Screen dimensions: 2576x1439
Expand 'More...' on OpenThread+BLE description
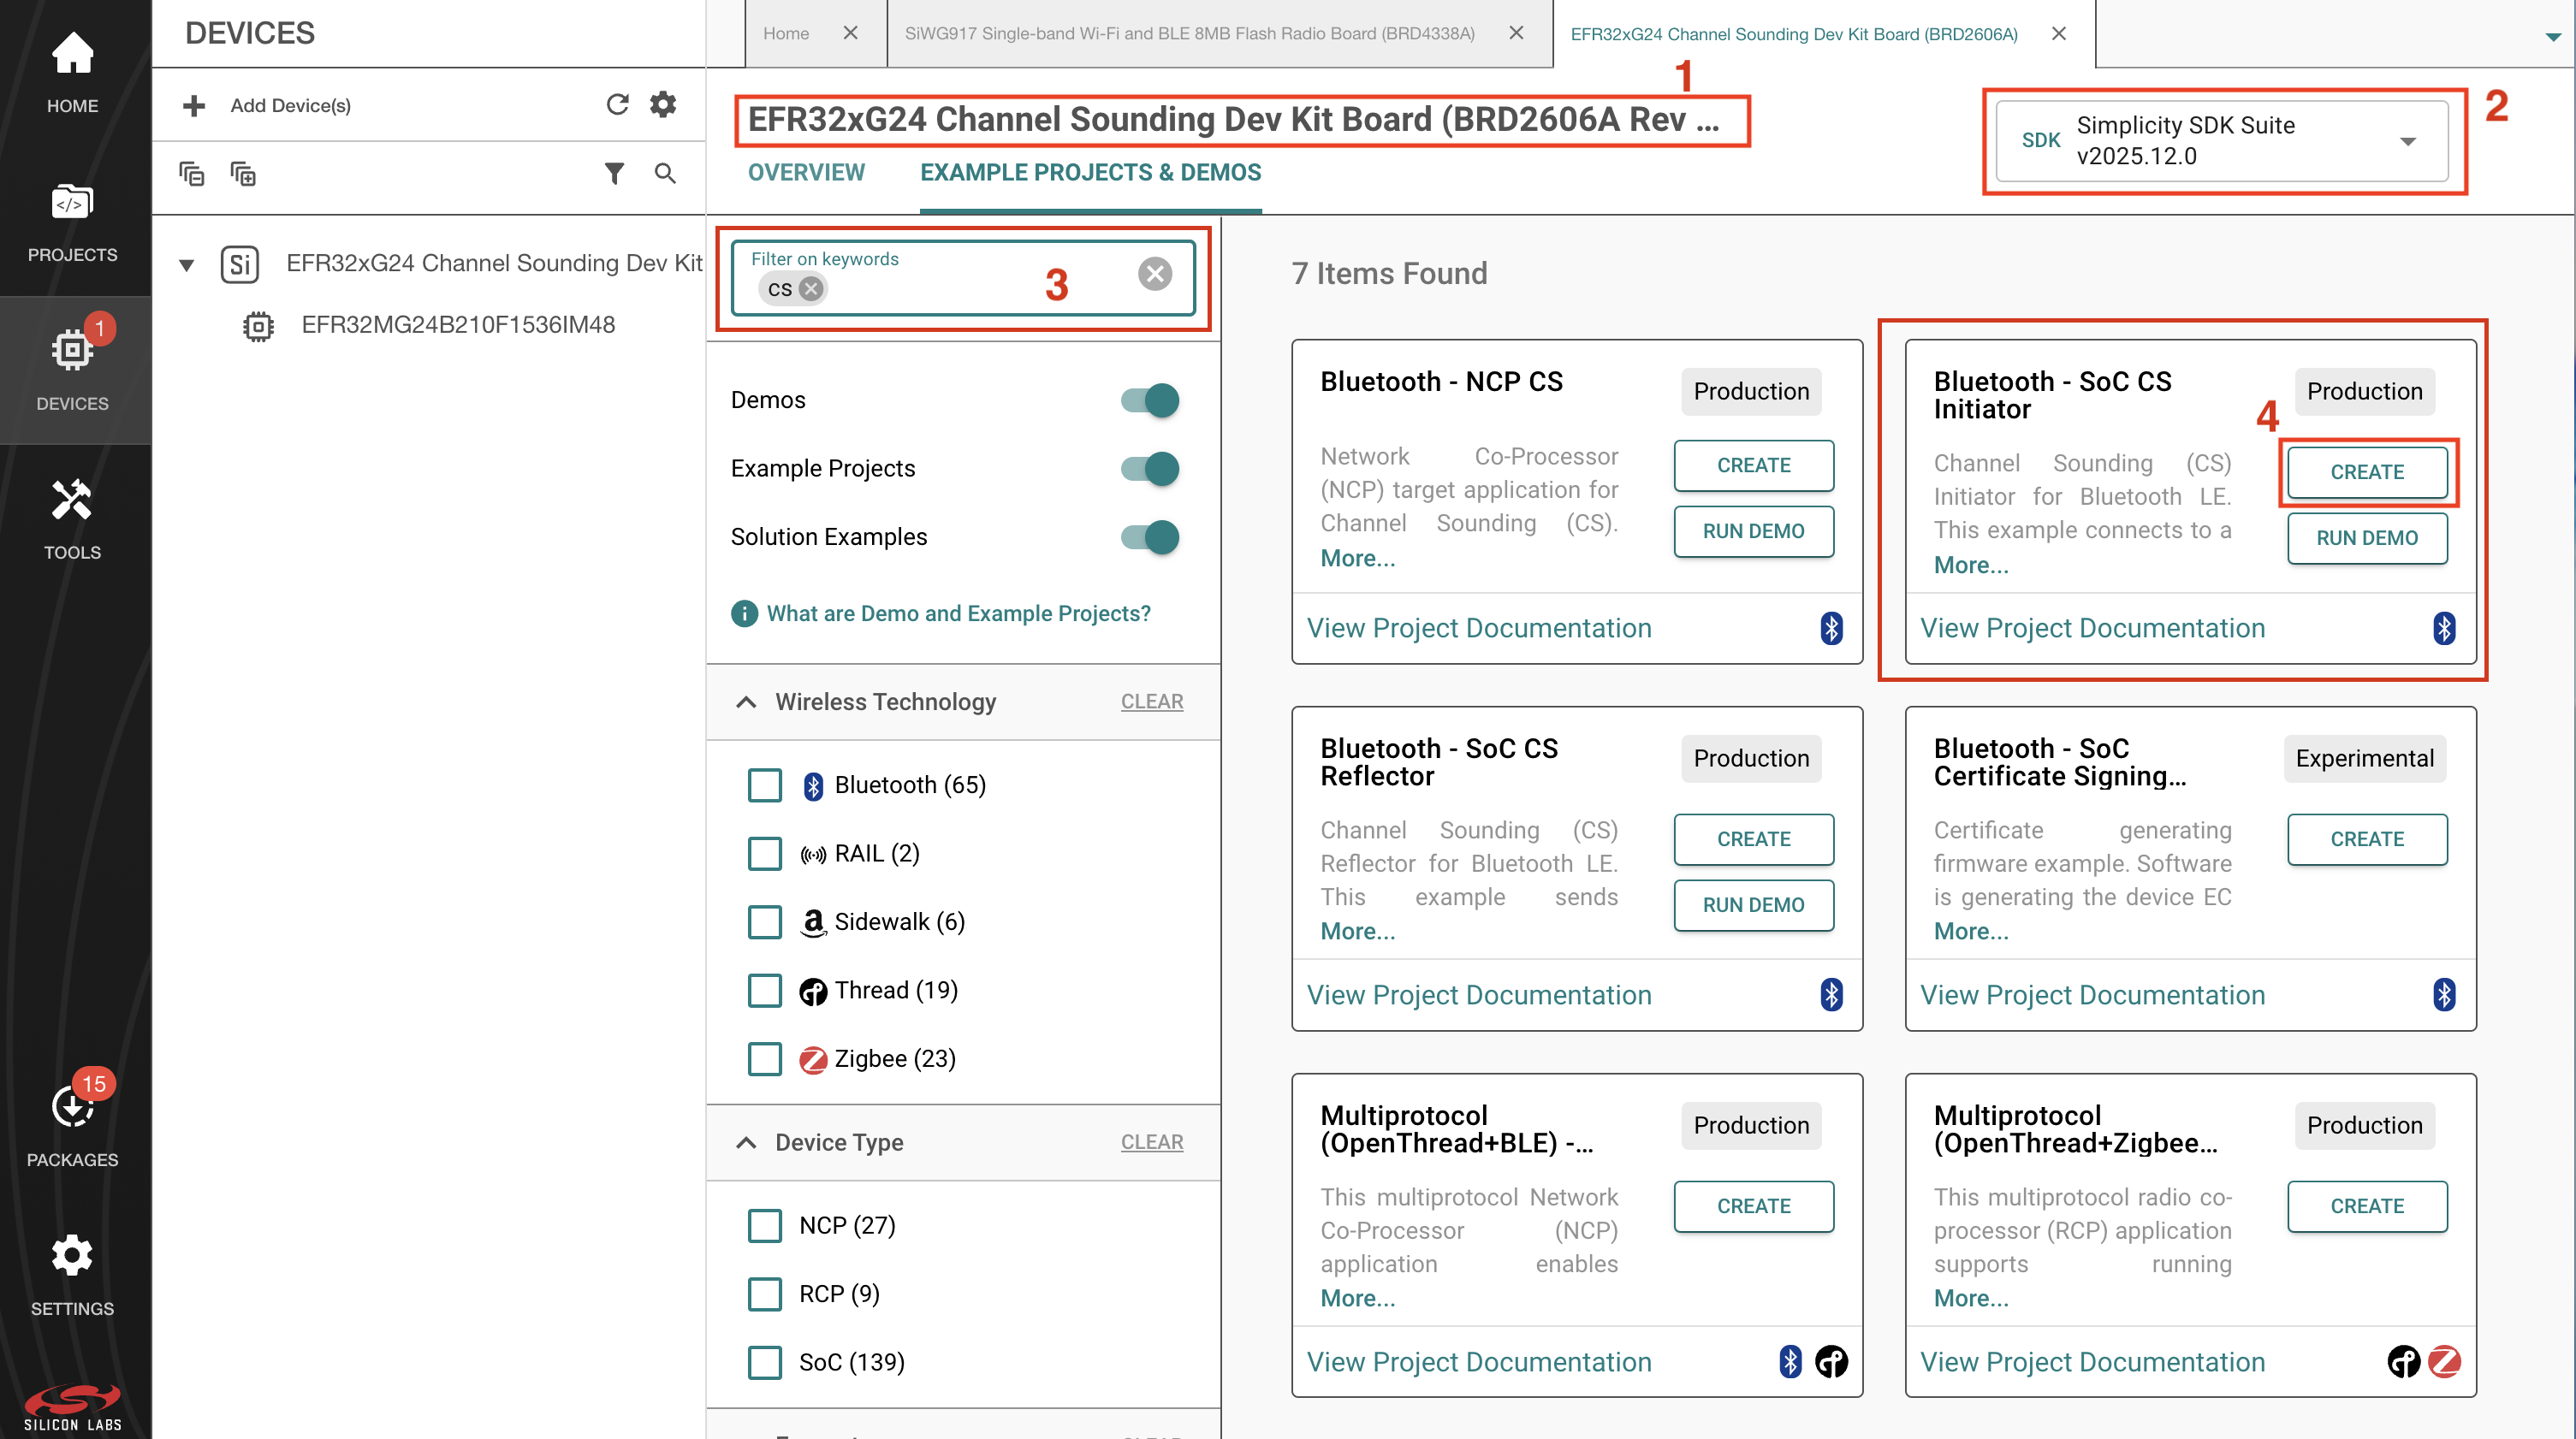tap(1357, 1298)
